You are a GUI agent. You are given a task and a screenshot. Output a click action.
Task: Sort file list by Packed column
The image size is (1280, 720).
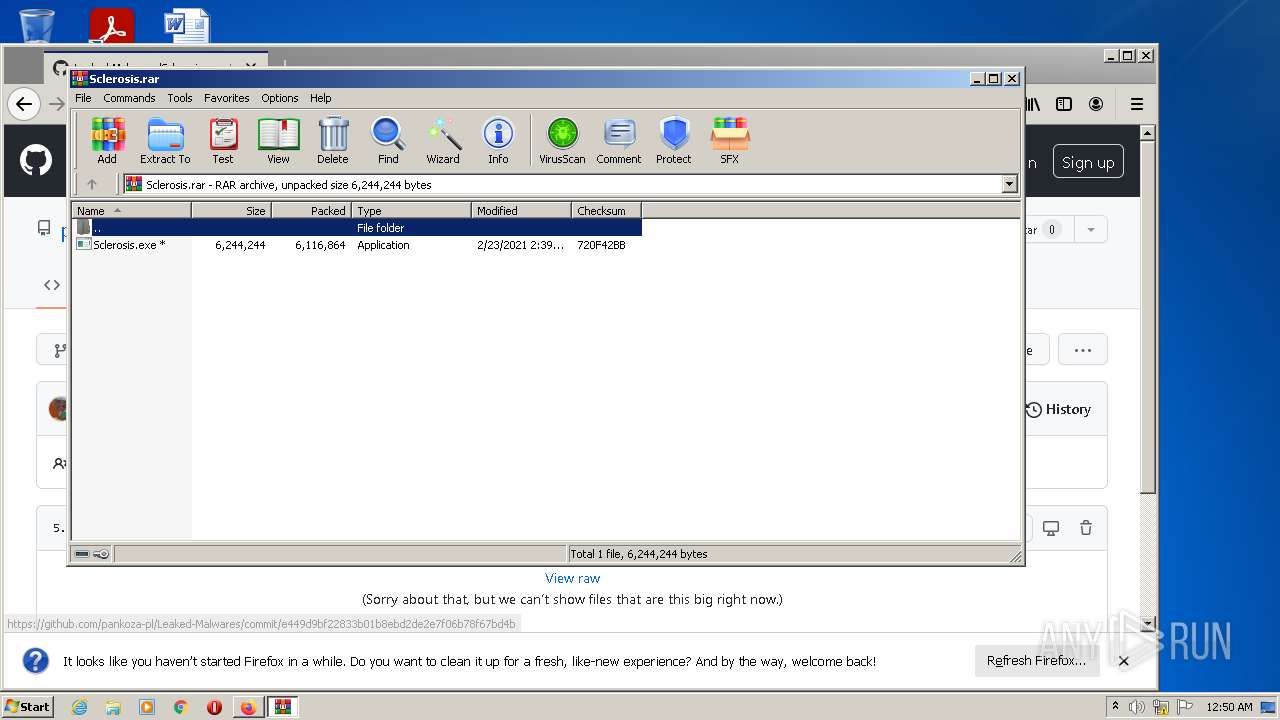pos(311,210)
